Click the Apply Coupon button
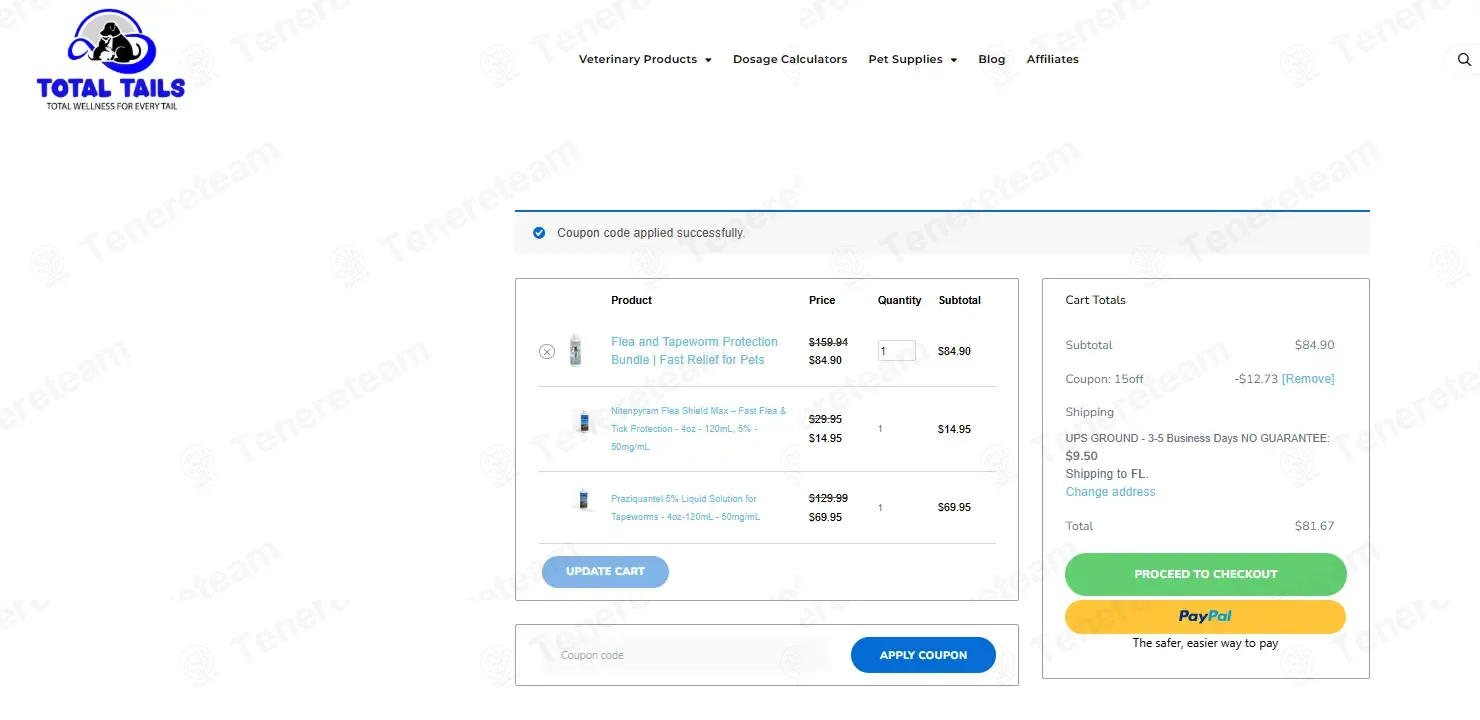The image size is (1480, 720). (923, 655)
